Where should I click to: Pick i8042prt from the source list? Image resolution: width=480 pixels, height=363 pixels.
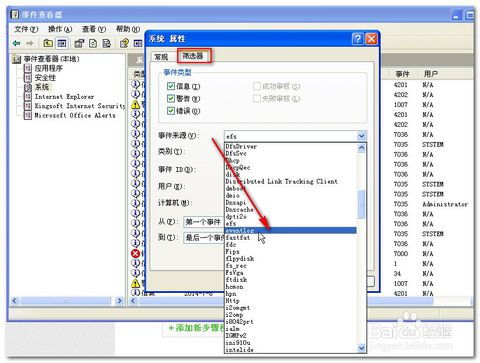[x=239, y=322]
